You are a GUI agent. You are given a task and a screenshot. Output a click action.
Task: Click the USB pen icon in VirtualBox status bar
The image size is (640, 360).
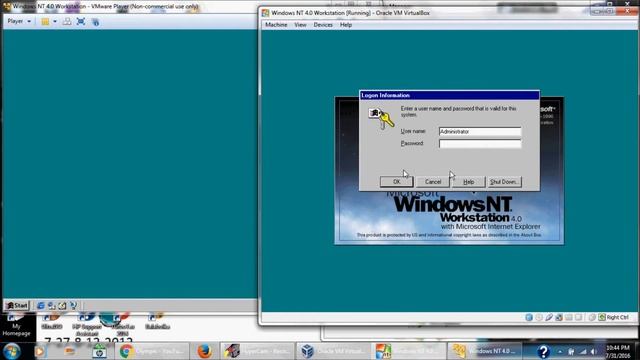pos(549,317)
